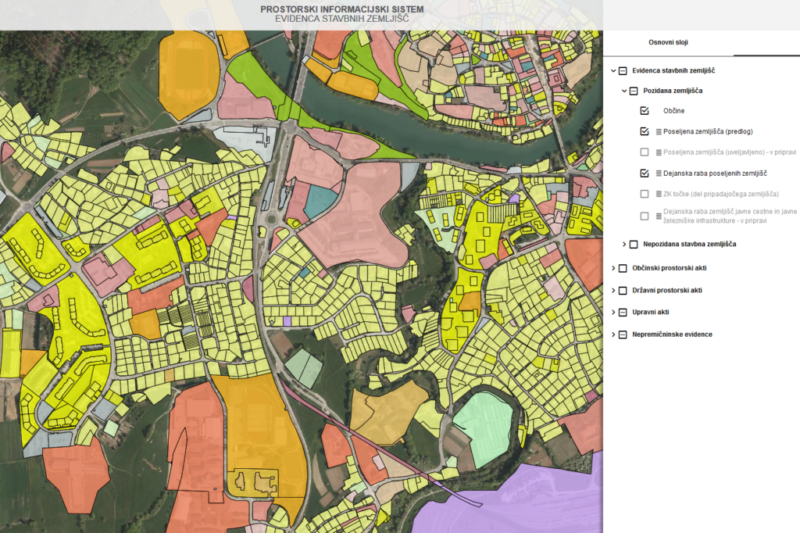Image resolution: width=800 pixels, height=533 pixels.
Task: Uncheck Dejanska raba poseljenih zemljišč checkbox
Action: (x=644, y=173)
